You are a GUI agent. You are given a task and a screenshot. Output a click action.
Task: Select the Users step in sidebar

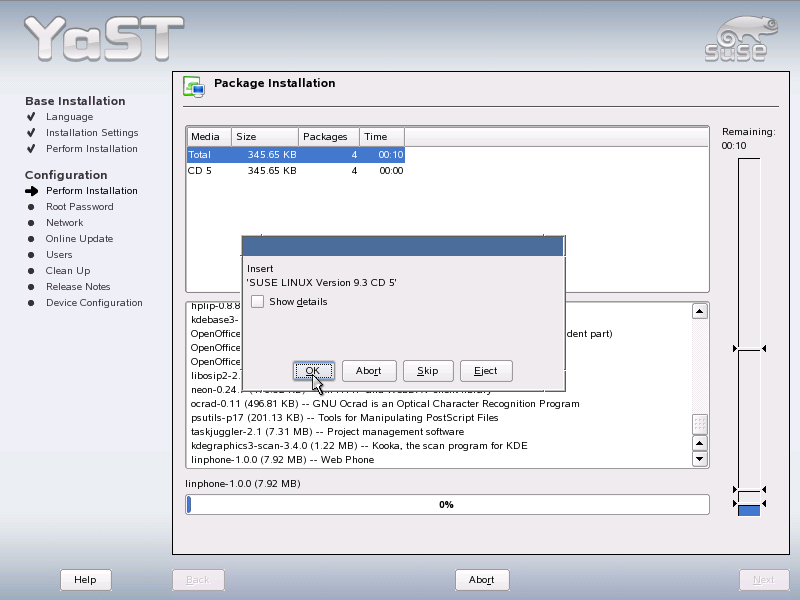click(59, 255)
